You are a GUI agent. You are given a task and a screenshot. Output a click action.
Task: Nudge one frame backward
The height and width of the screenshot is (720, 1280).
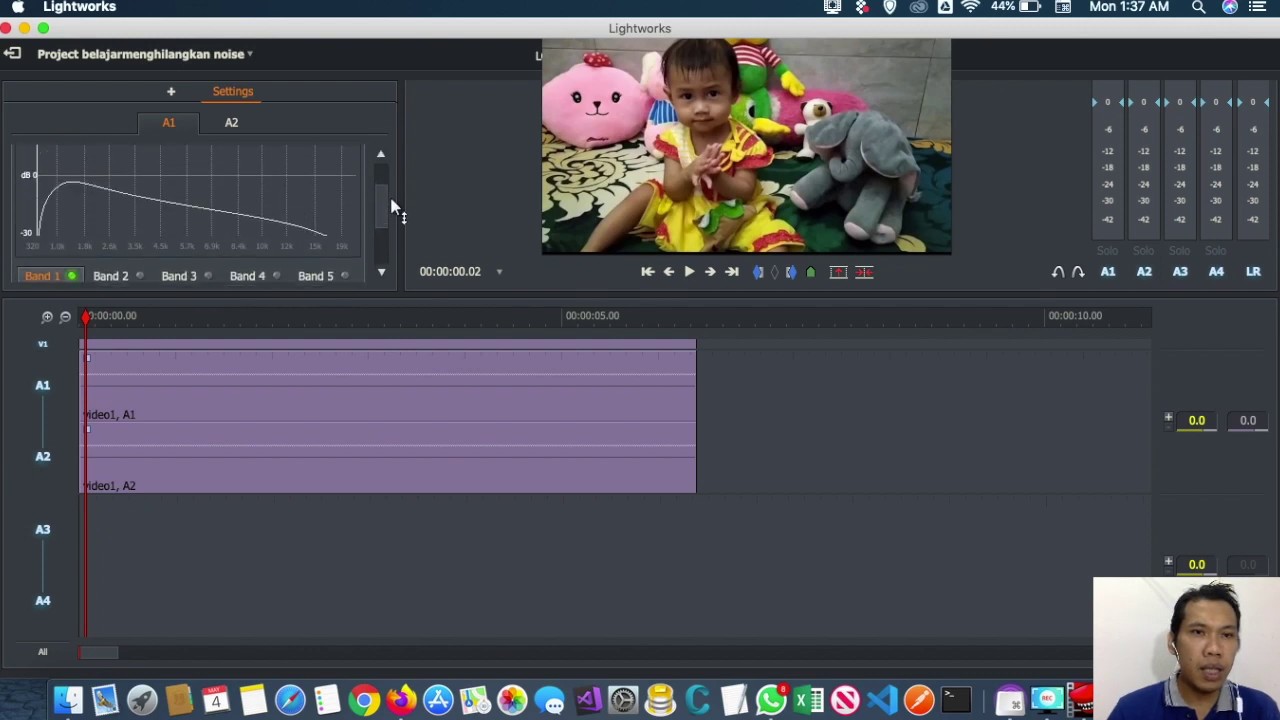[x=669, y=272]
